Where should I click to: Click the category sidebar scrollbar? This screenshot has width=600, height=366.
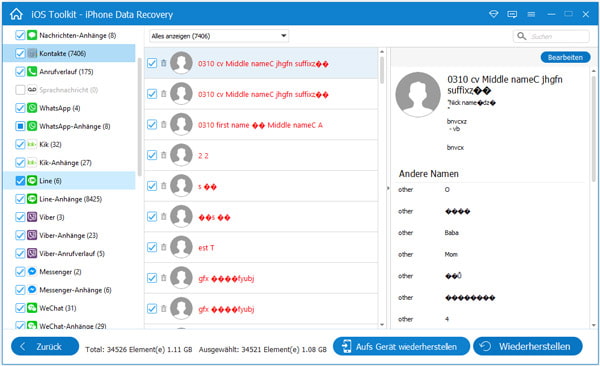(x=139, y=117)
